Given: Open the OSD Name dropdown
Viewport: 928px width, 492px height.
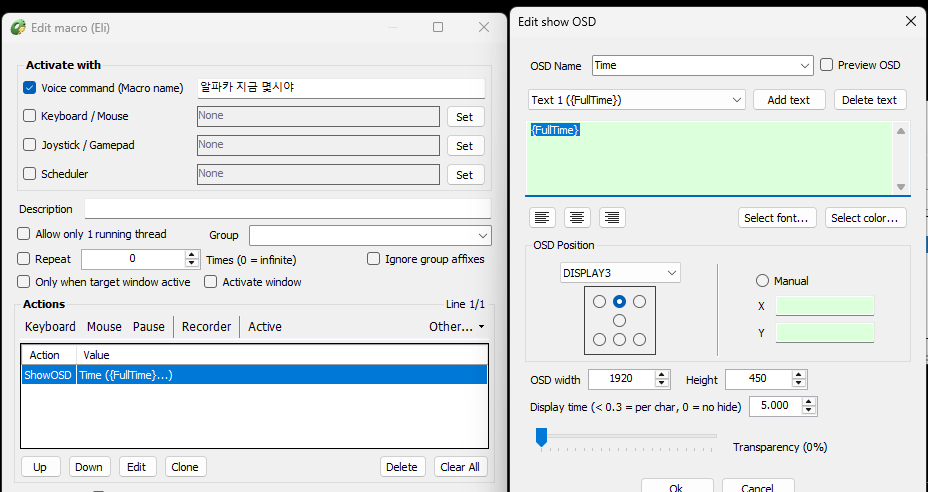Looking at the screenshot, I should point(703,65).
